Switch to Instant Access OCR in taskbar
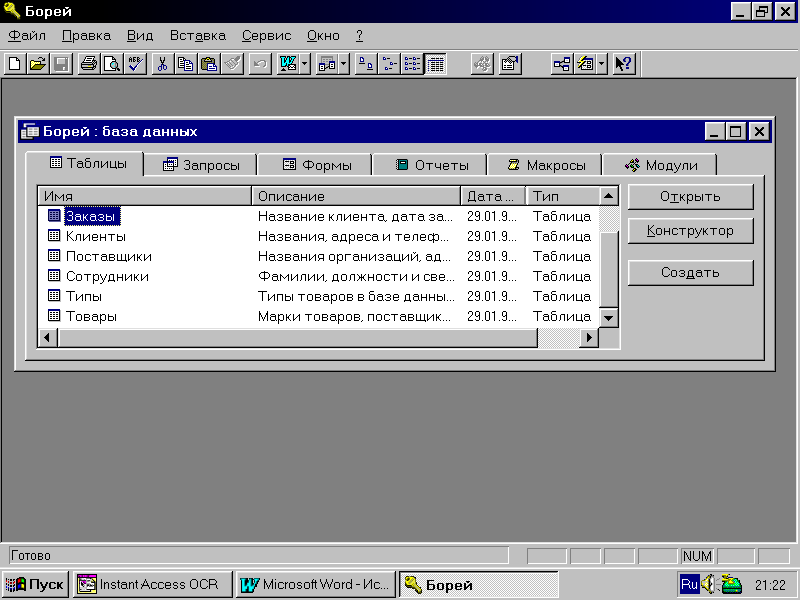The height and width of the screenshot is (600, 800). pos(153,584)
